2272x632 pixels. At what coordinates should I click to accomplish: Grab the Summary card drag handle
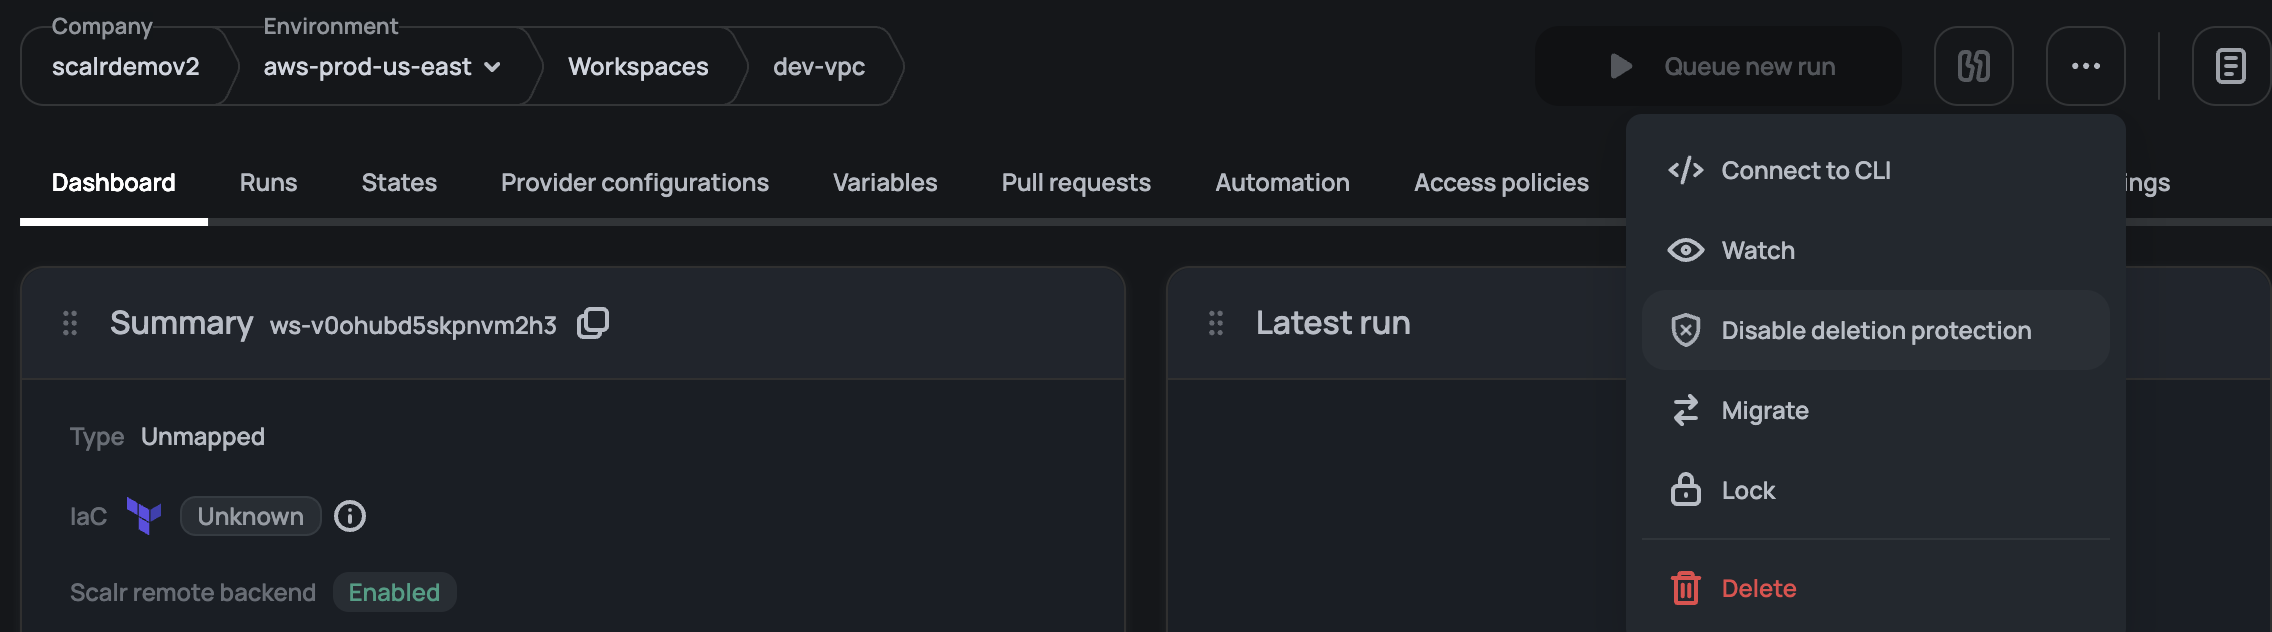point(70,323)
